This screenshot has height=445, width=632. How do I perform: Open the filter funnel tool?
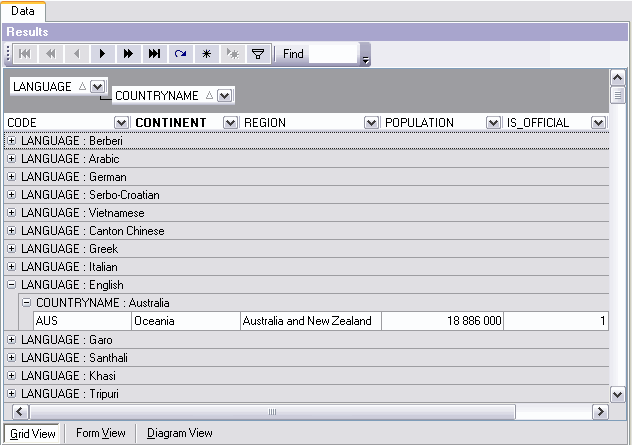[258, 54]
